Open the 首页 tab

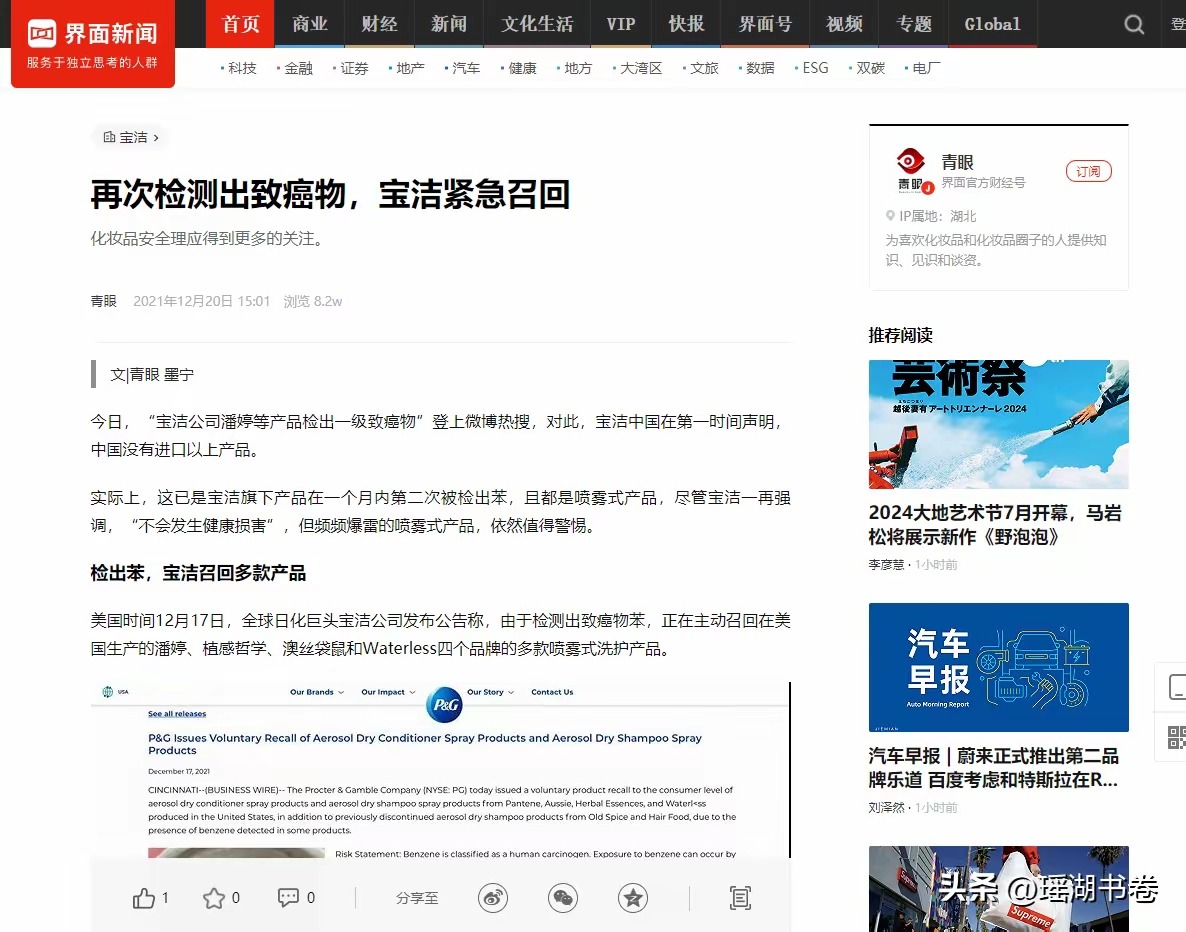pyautogui.click(x=241, y=24)
